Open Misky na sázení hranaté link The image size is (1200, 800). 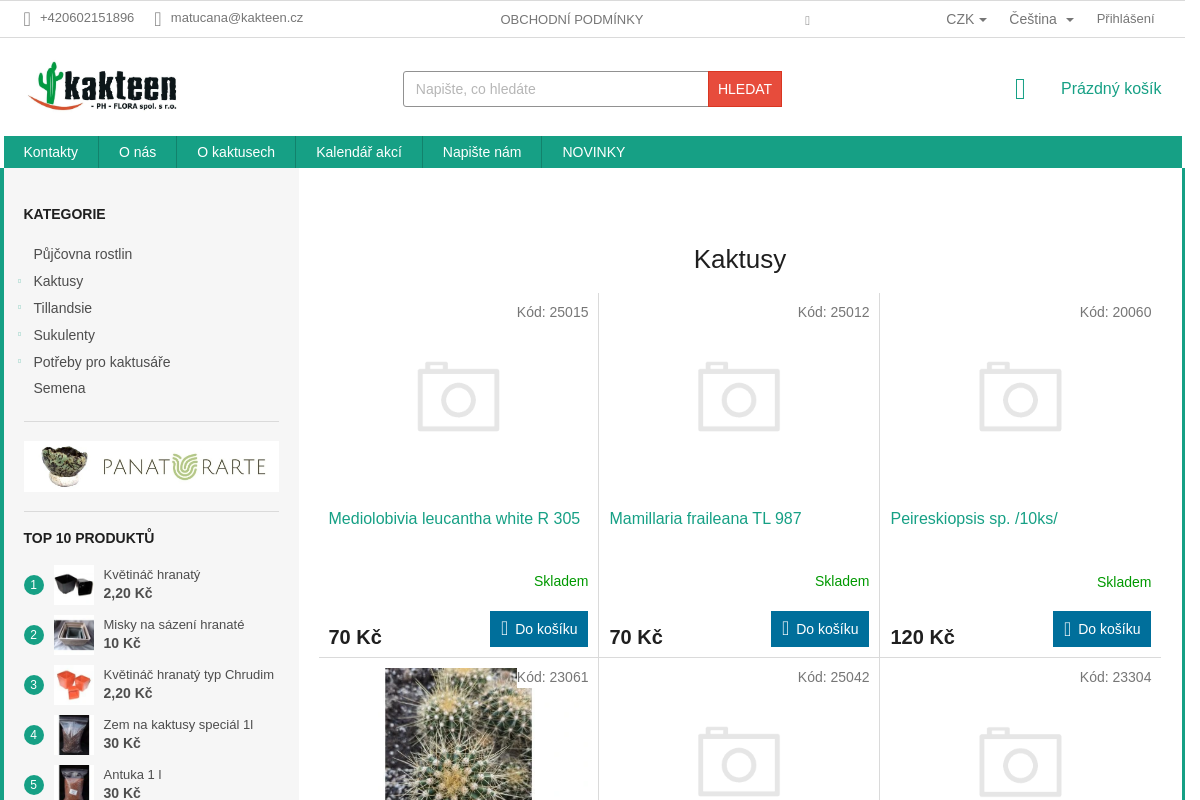pos(174,625)
